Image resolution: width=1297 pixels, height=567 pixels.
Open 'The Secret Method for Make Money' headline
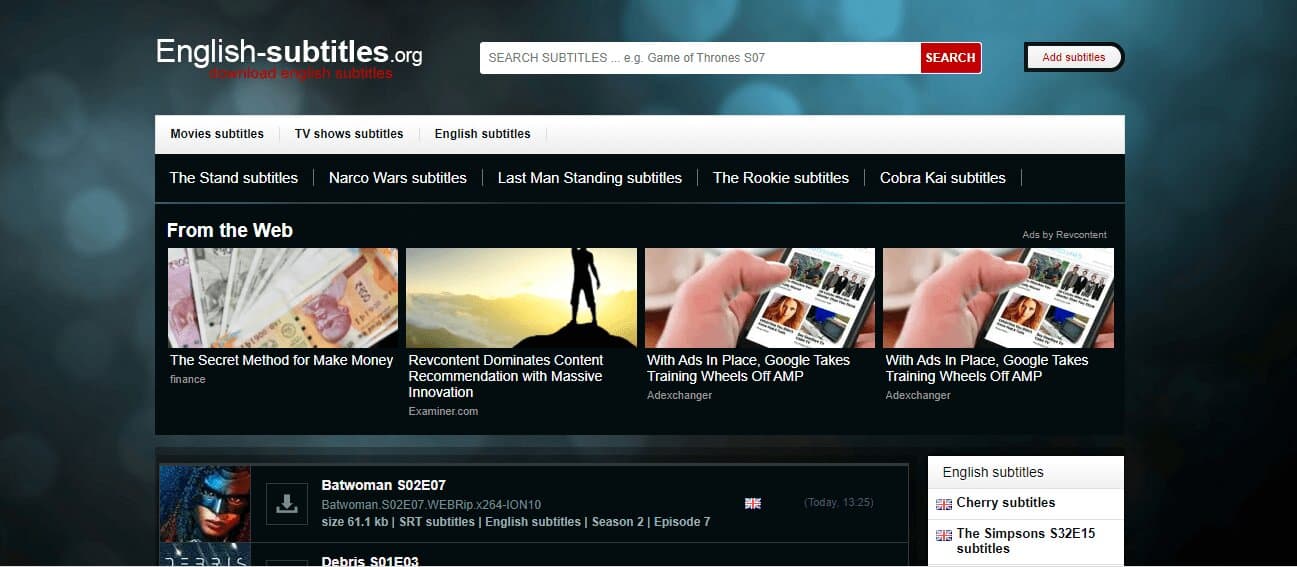(282, 360)
